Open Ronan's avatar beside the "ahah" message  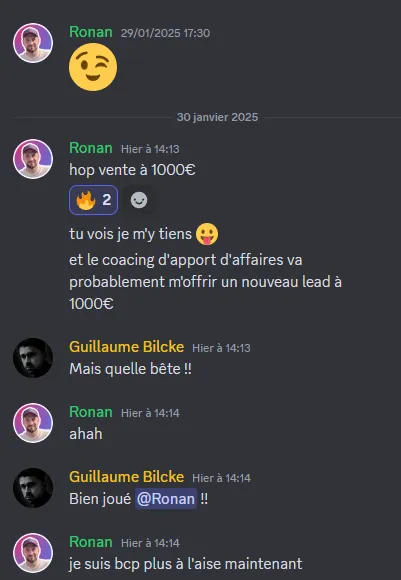(x=33, y=423)
